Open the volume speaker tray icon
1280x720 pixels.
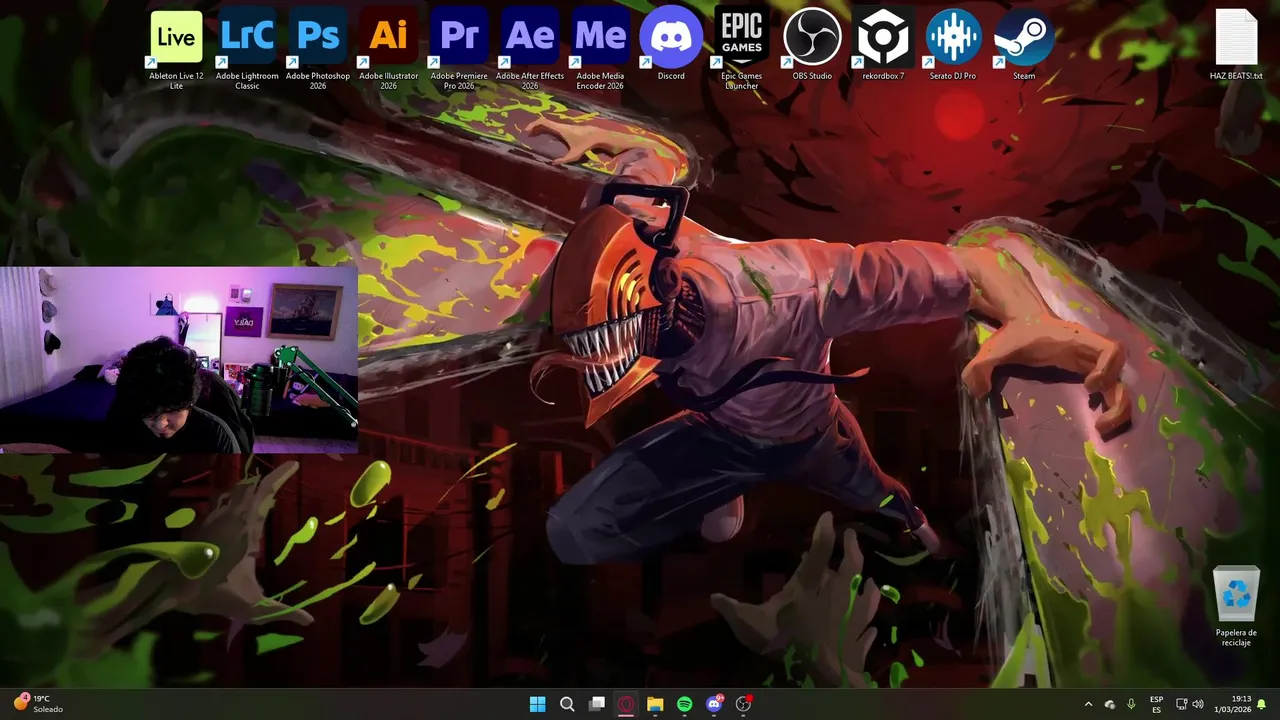coord(1198,704)
